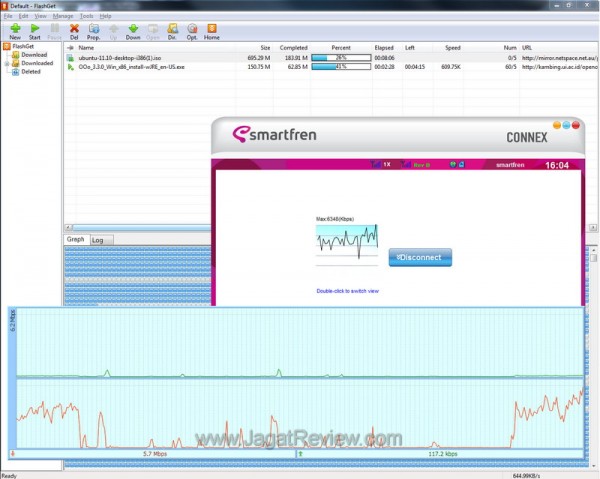Sort by the Speed column header
600x479 pixels.
tap(453, 48)
